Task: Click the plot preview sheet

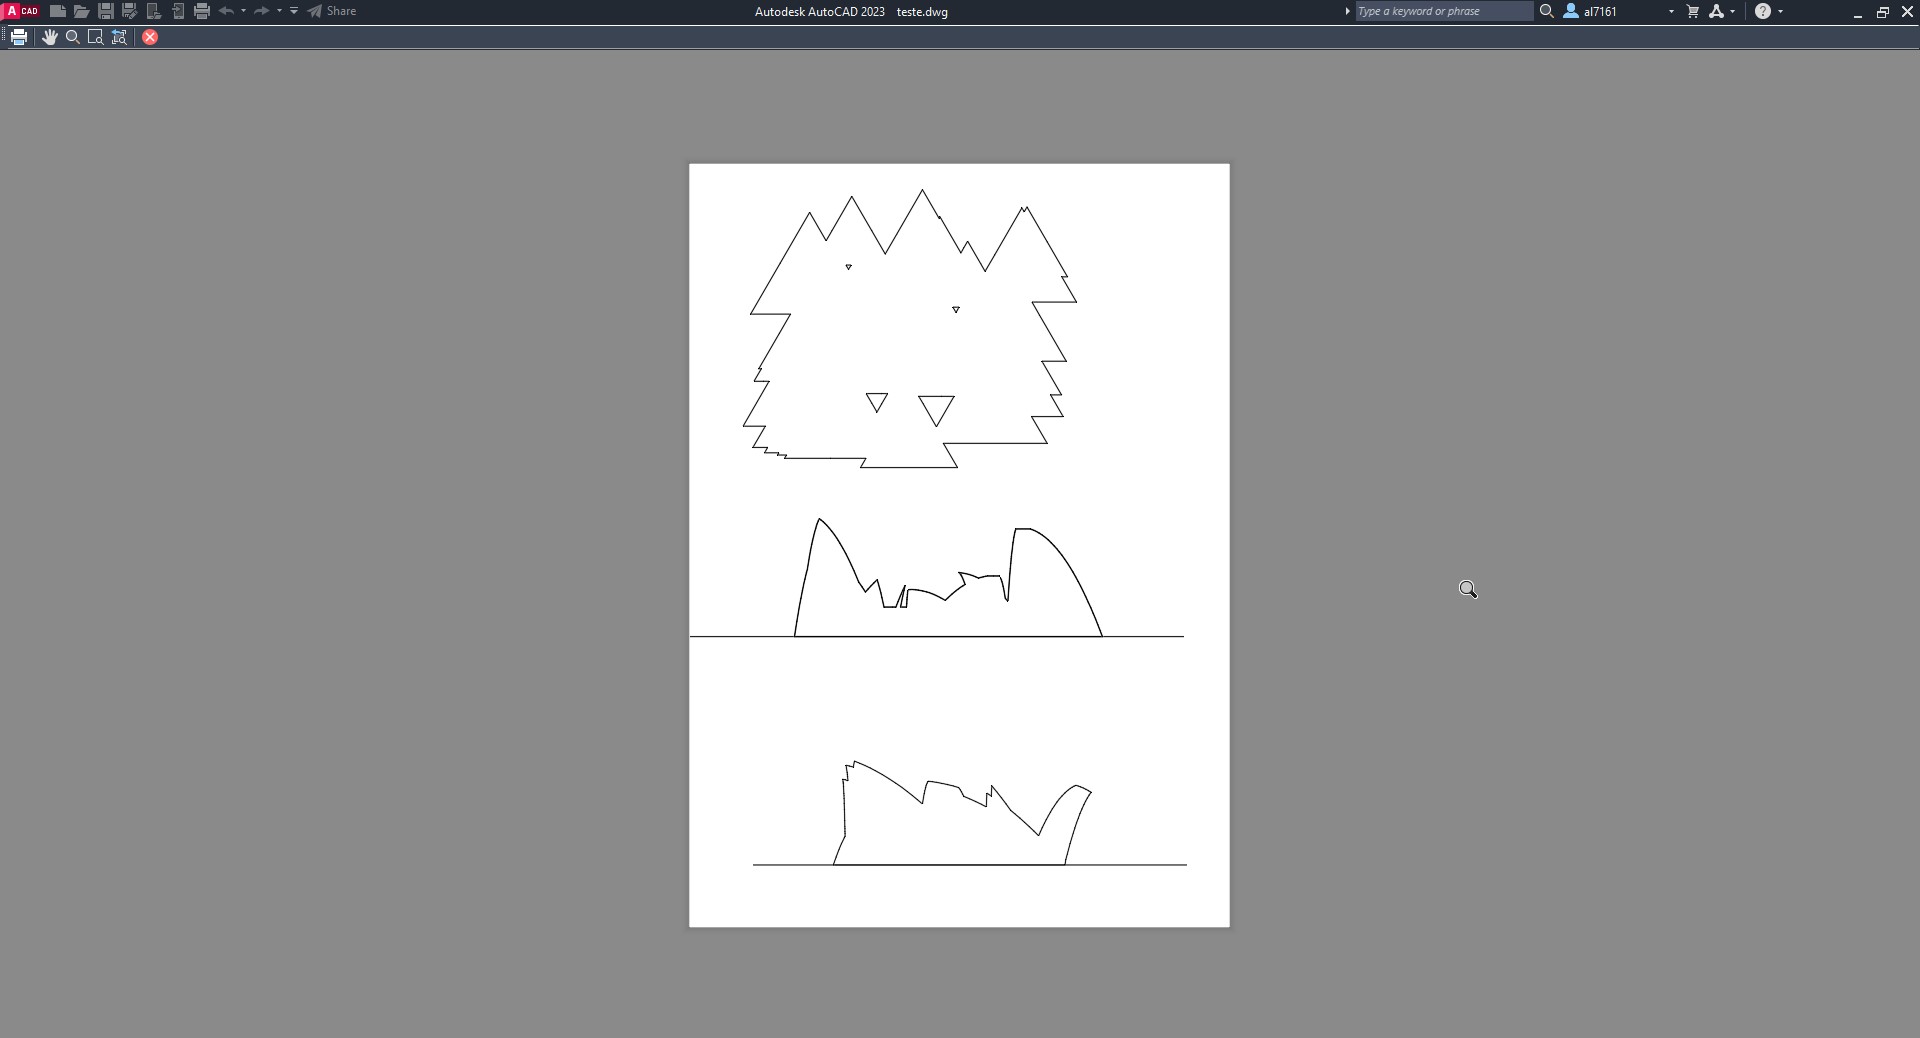Action: click(x=959, y=545)
